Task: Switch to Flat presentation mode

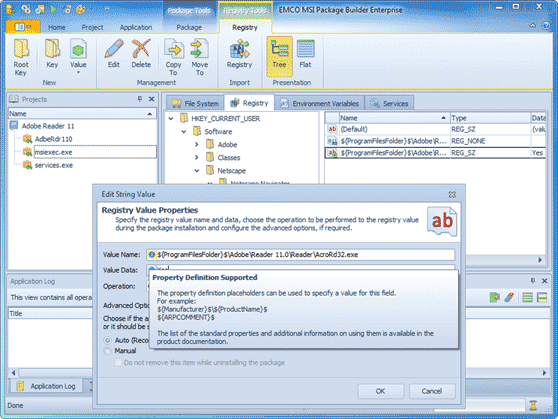Action: (x=305, y=53)
